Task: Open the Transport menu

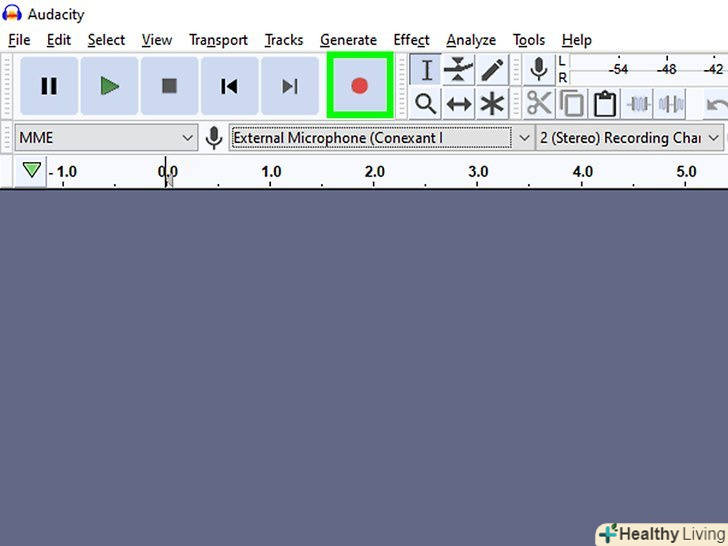Action: click(x=218, y=40)
